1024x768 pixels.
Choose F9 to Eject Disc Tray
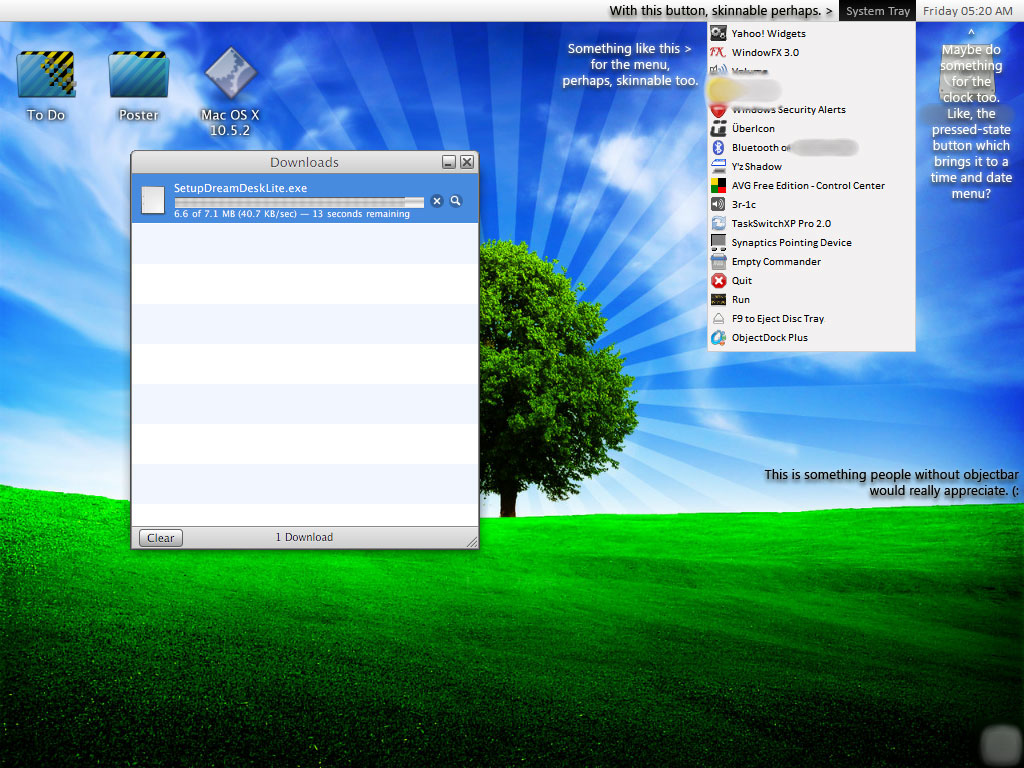pyautogui.click(x=811, y=319)
